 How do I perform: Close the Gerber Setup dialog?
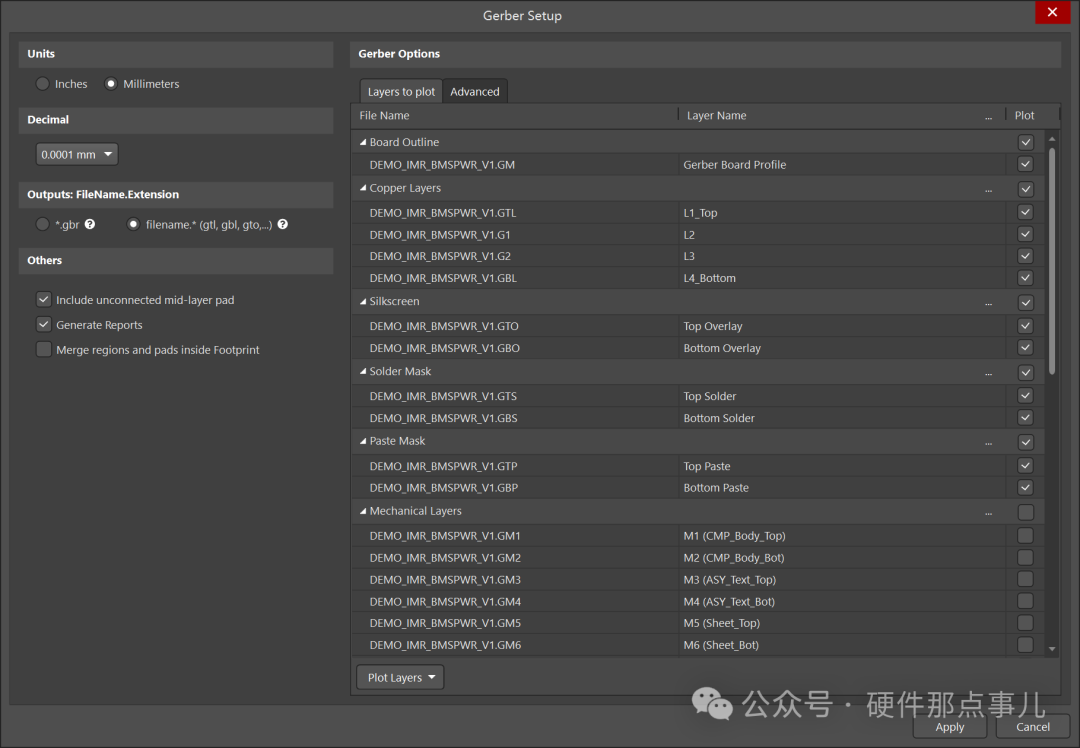click(1052, 12)
